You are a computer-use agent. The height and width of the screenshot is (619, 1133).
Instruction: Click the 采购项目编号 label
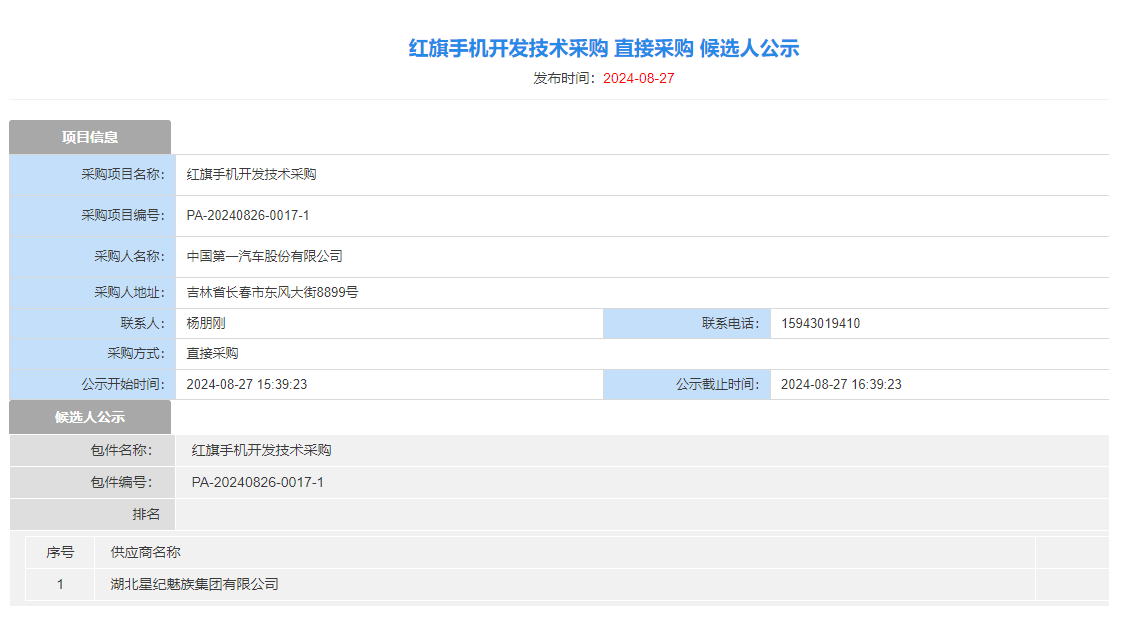tap(123, 215)
